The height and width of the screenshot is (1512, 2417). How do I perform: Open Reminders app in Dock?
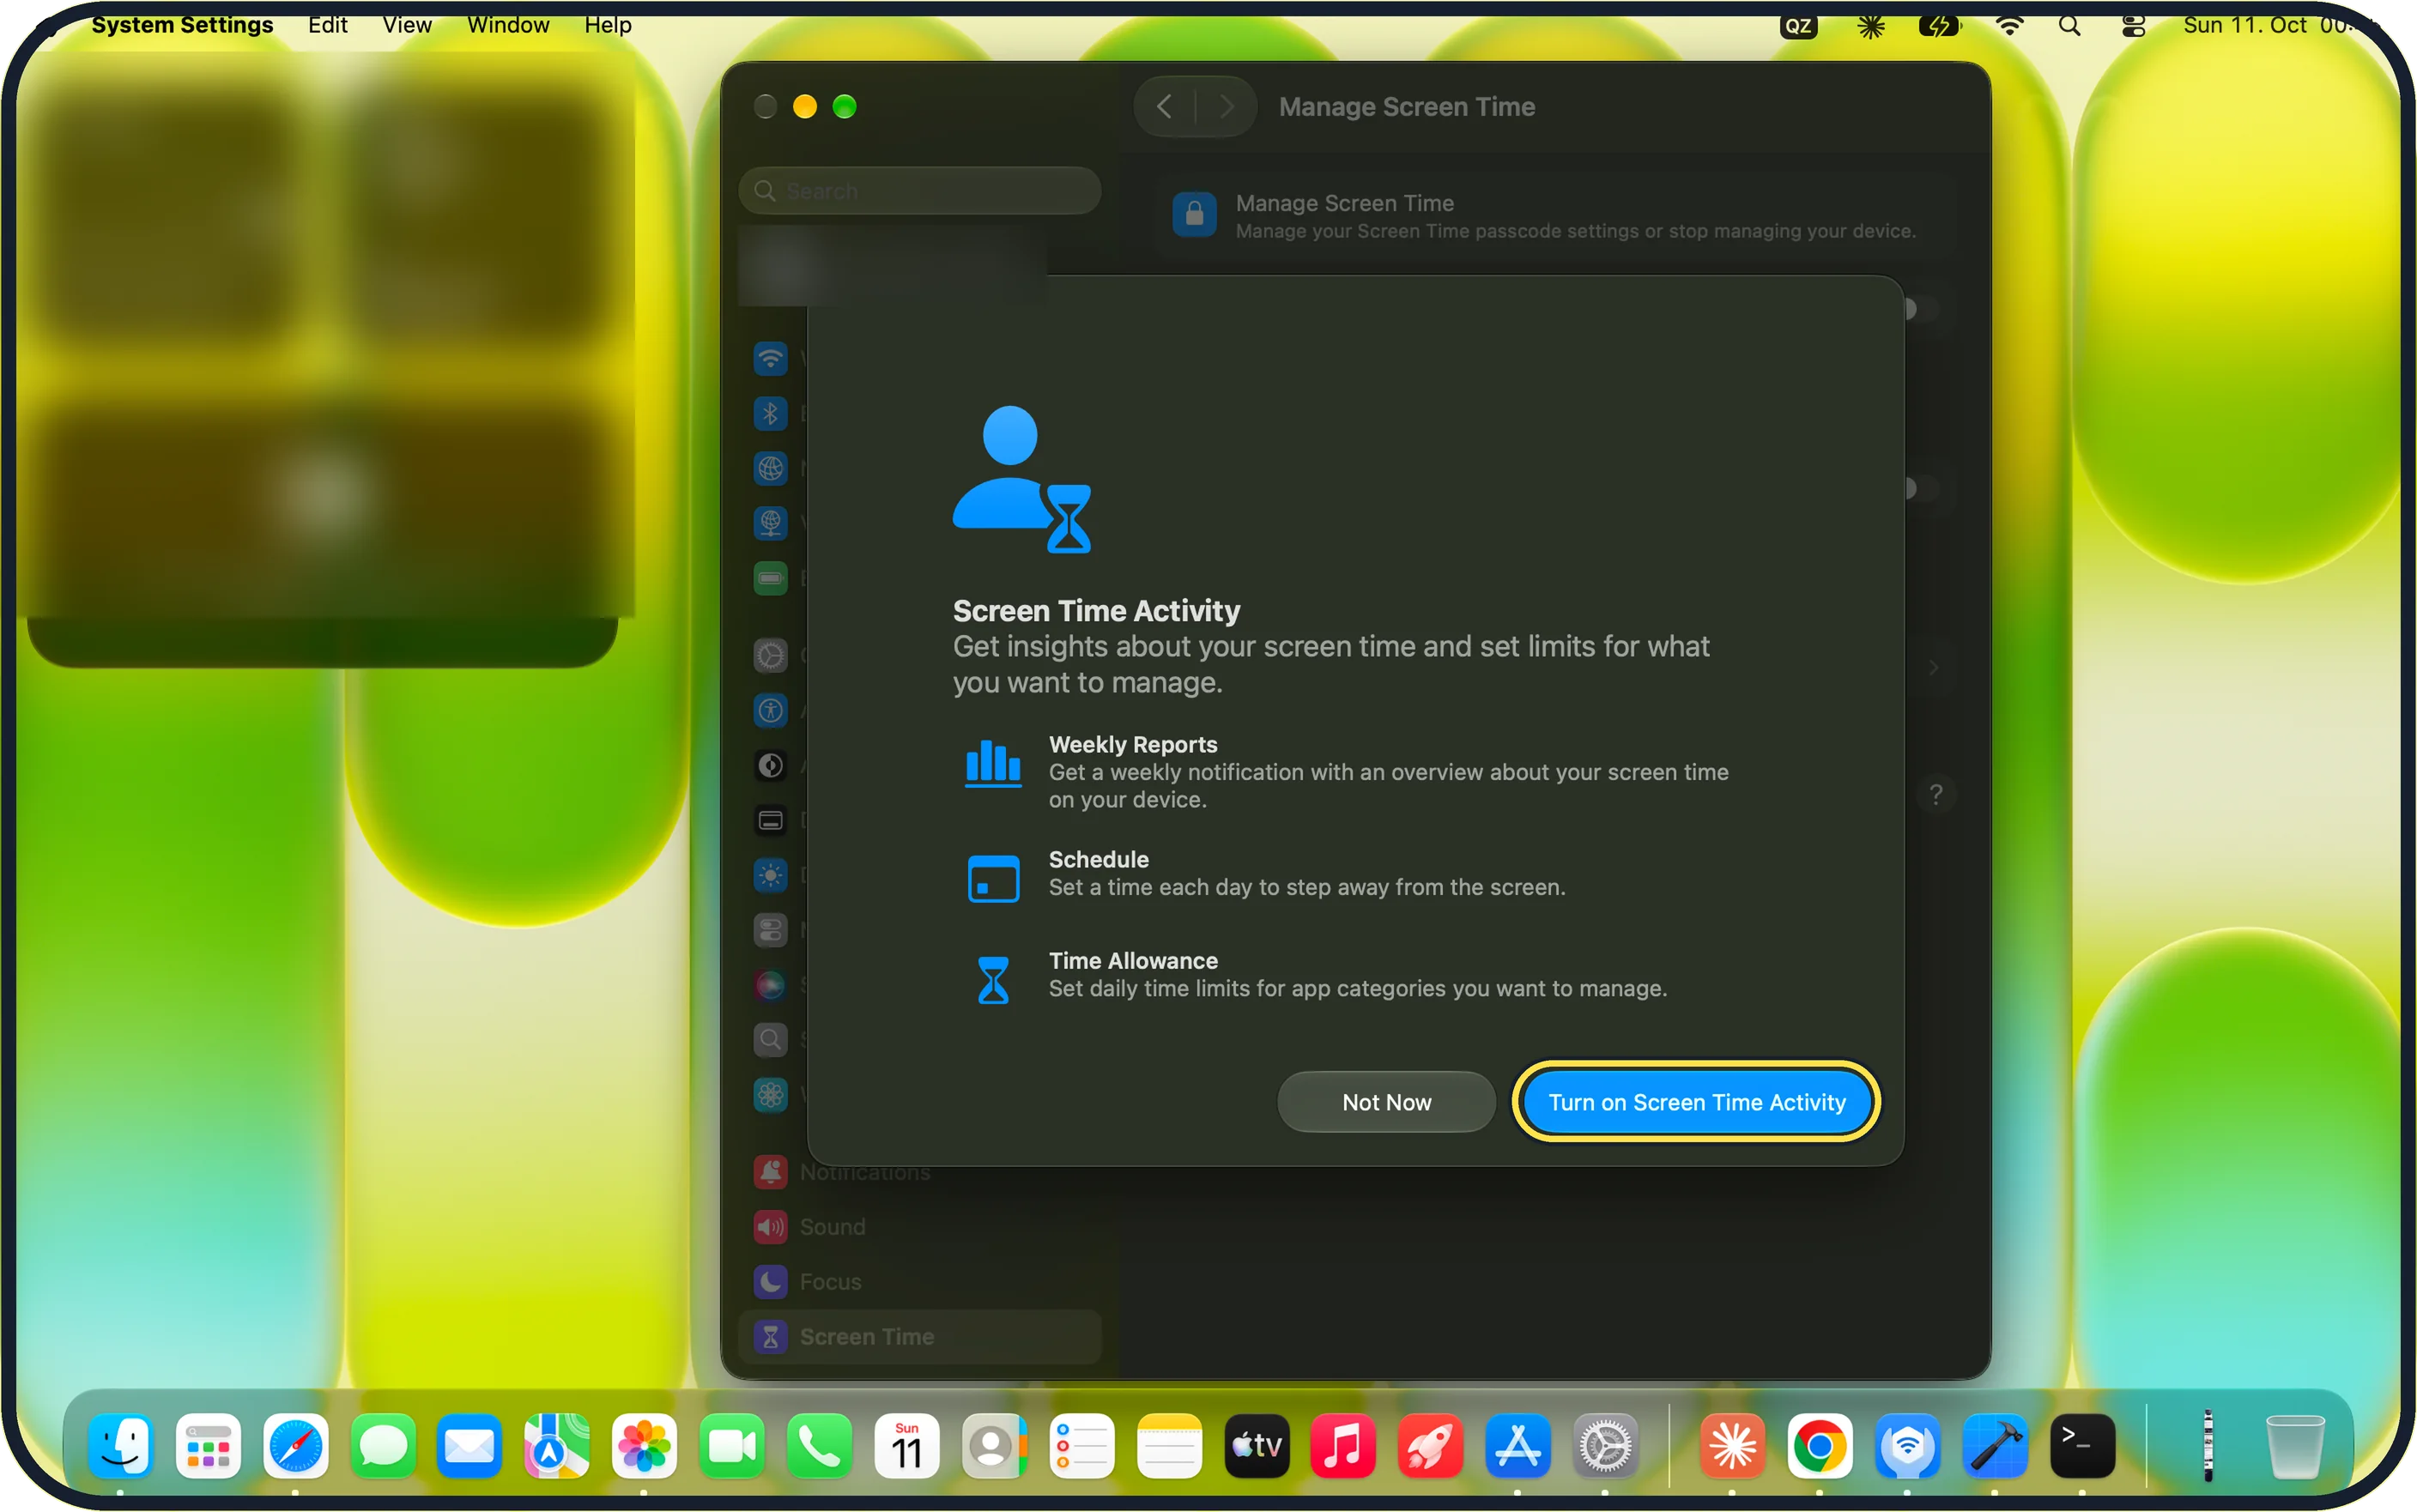click(1082, 1446)
